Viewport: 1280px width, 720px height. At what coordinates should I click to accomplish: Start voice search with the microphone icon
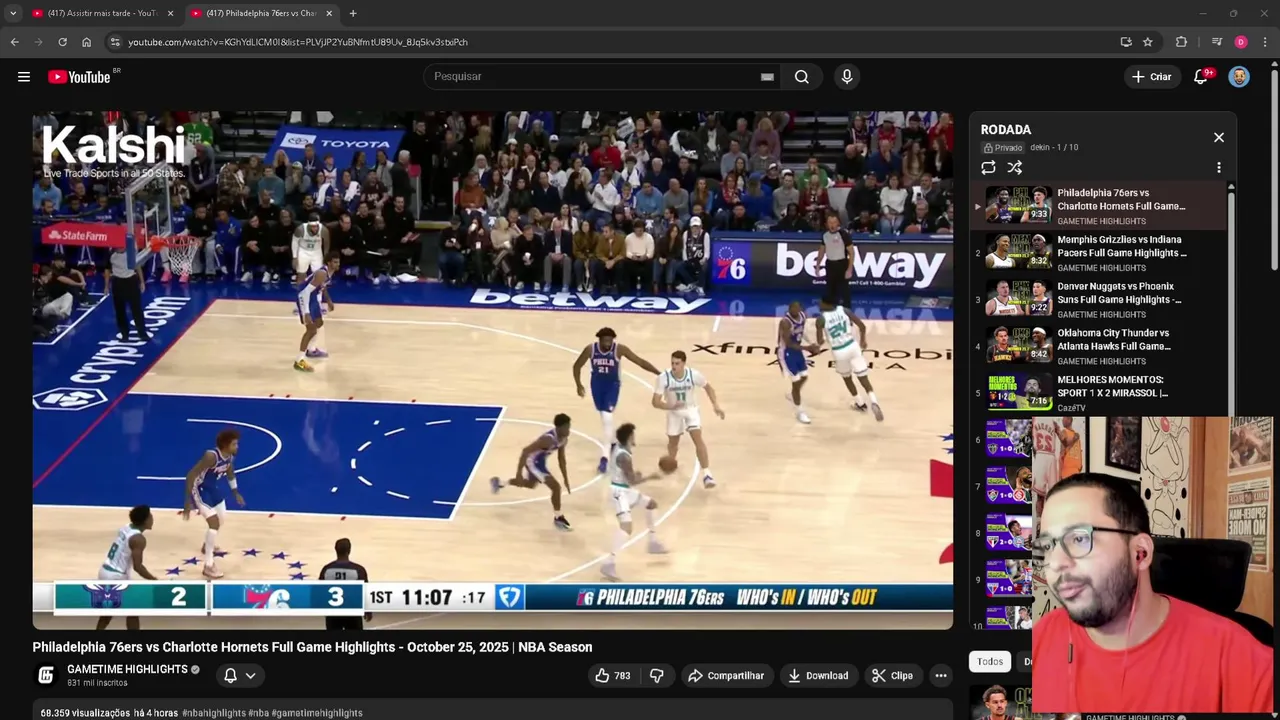[847, 77]
